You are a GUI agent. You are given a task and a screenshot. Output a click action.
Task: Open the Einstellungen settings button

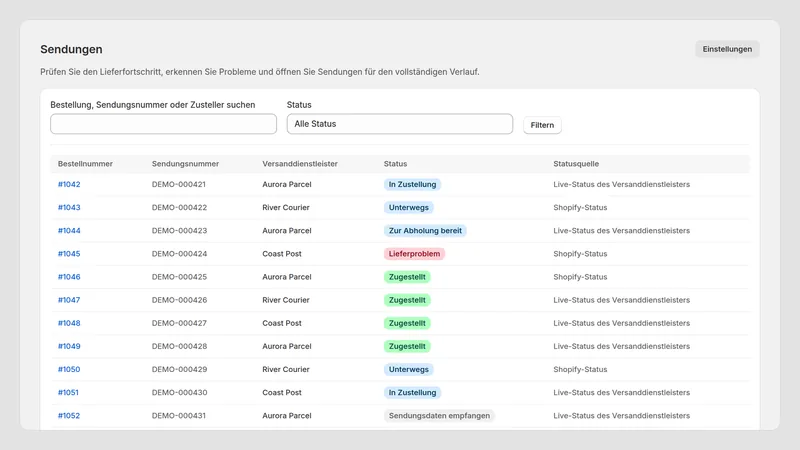tap(727, 49)
